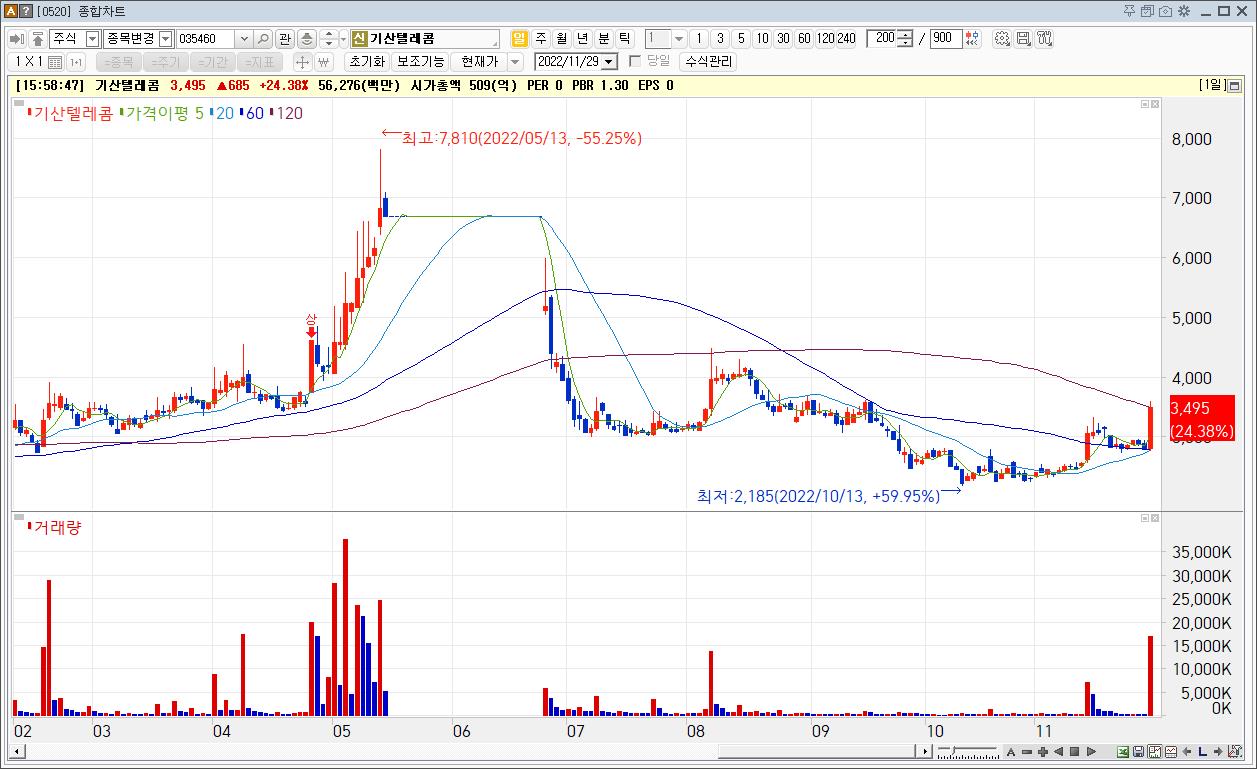Select the 60 interval preset

tap(804, 38)
